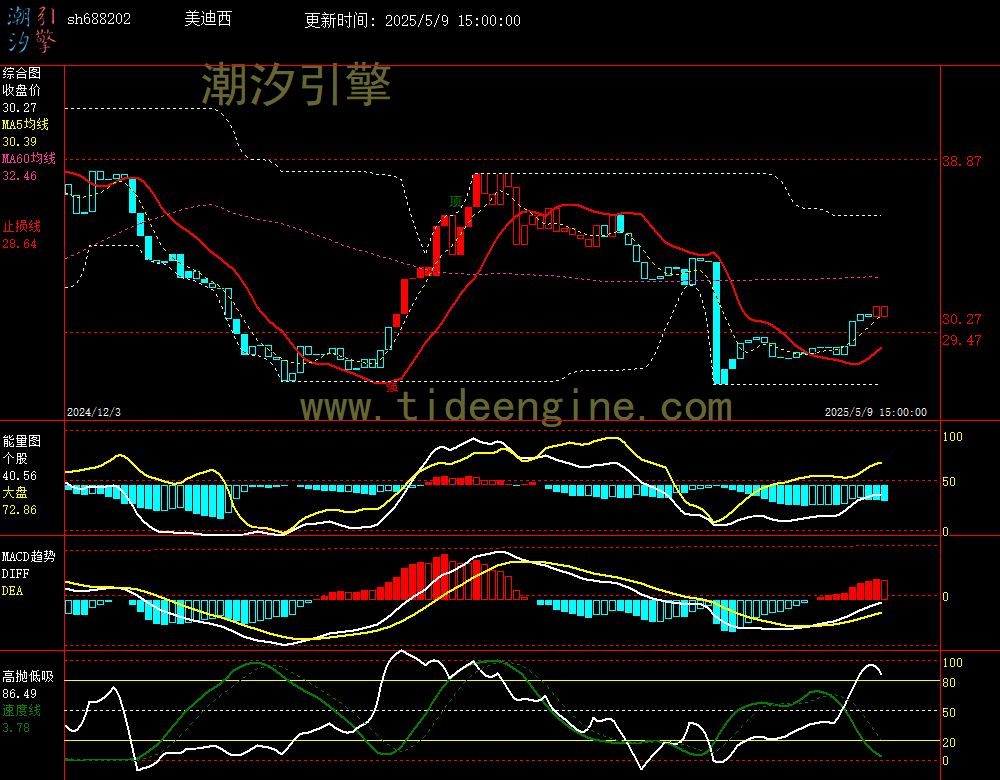Click the 29.47 price axis label
This screenshot has width=1000, height=780.
click(x=962, y=340)
